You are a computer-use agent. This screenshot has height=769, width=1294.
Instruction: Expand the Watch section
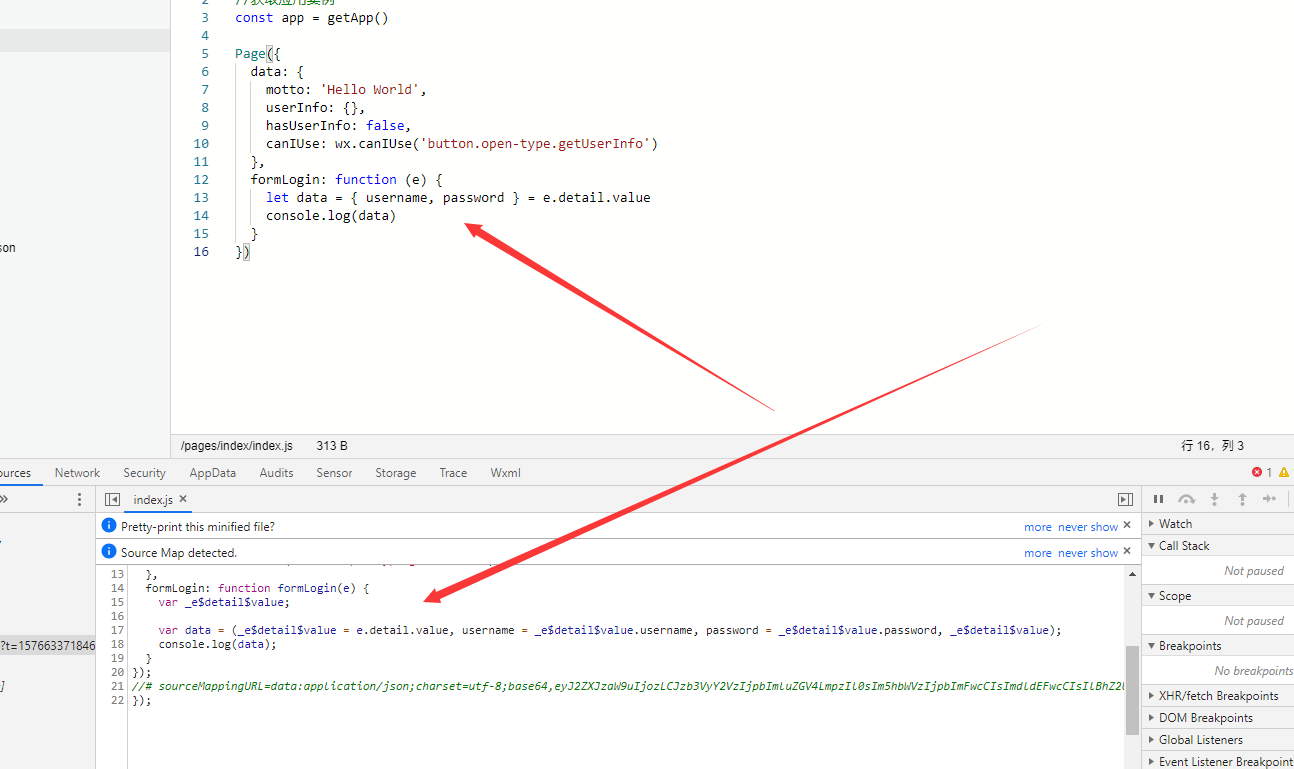[x=1175, y=524]
